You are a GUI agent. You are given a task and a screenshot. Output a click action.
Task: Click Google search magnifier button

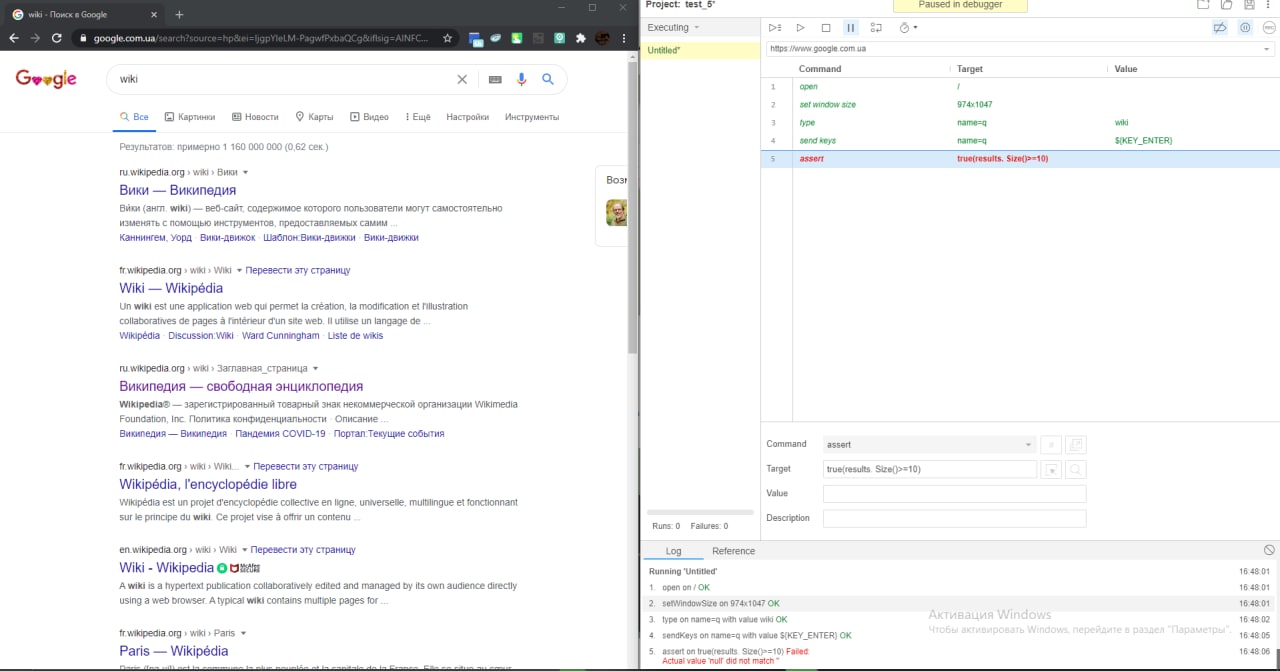[x=548, y=79]
